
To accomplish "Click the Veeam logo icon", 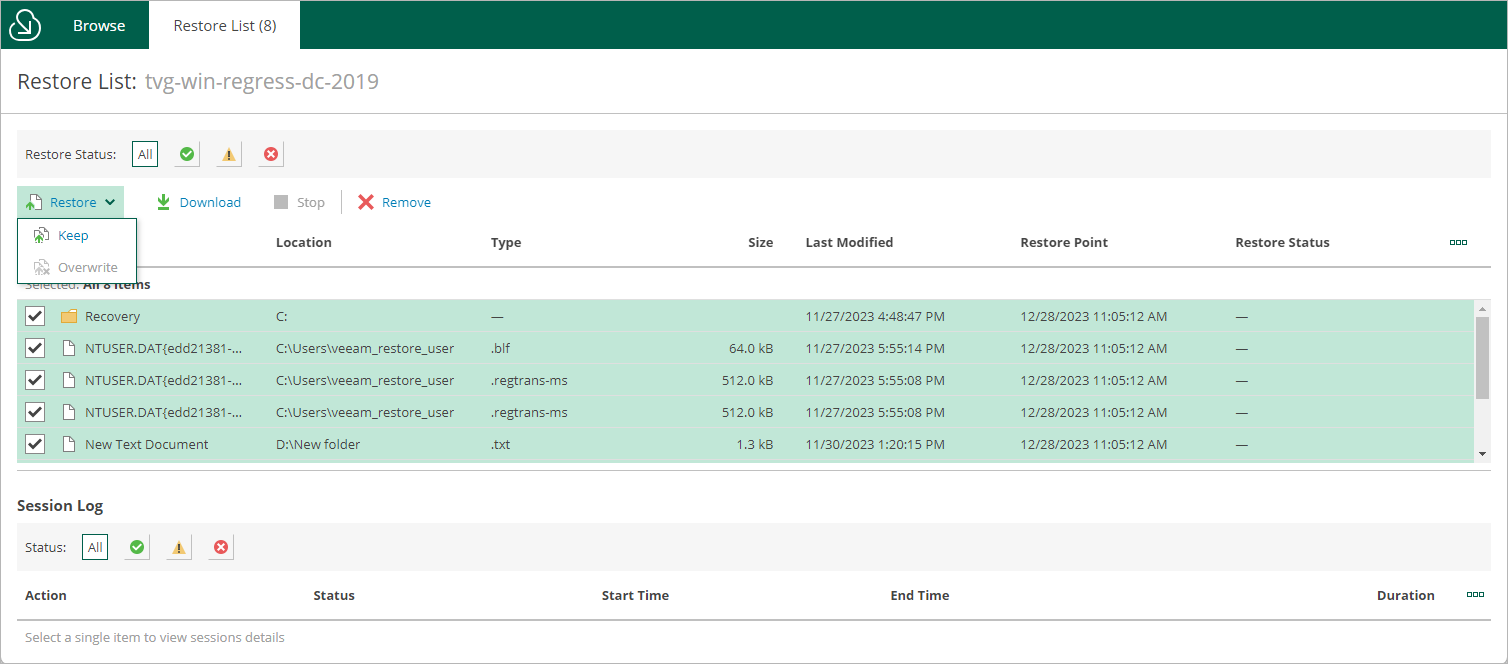I will tap(25, 26).
